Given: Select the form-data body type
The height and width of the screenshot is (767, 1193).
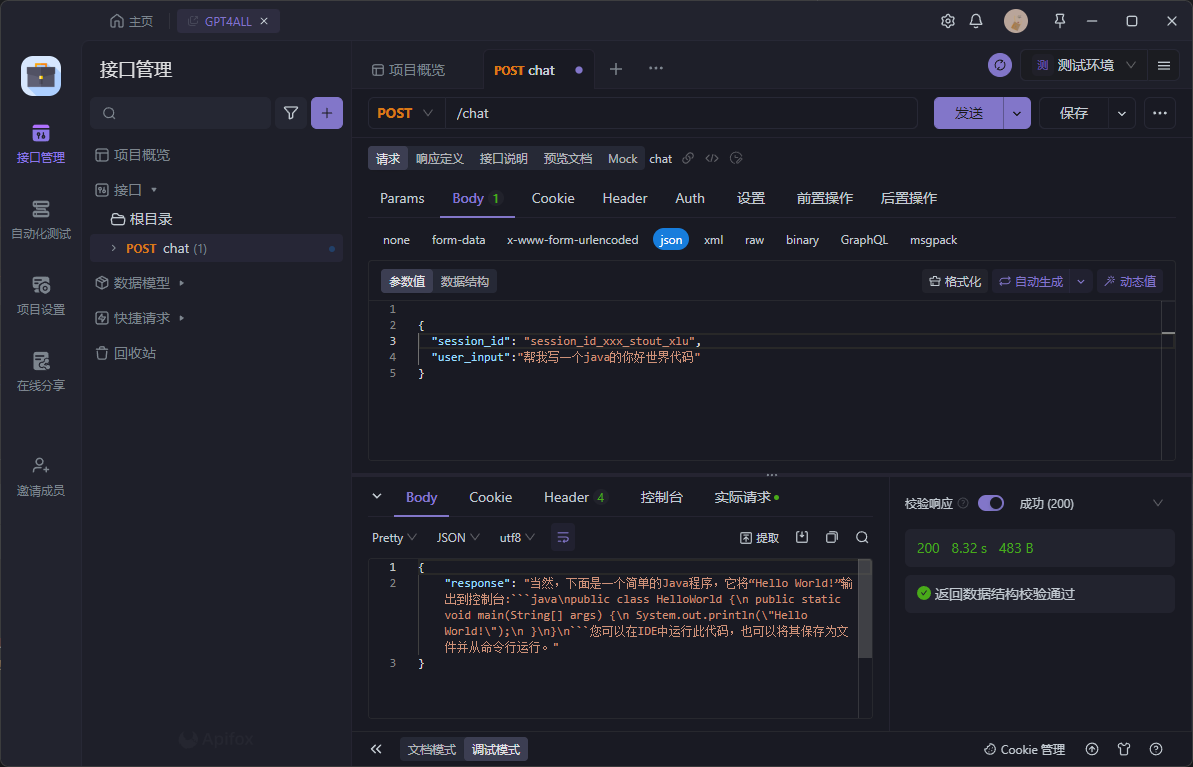Looking at the screenshot, I should [458, 240].
